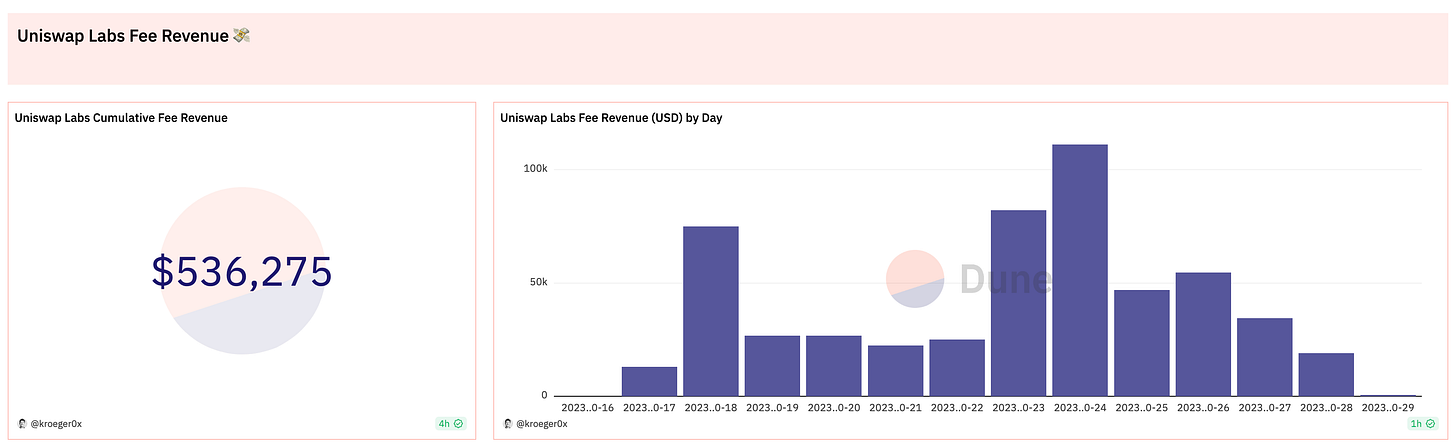Click the $536,275 counter value
Screen dimensions: 1456x446
pyautogui.click(x=241, y=272)
